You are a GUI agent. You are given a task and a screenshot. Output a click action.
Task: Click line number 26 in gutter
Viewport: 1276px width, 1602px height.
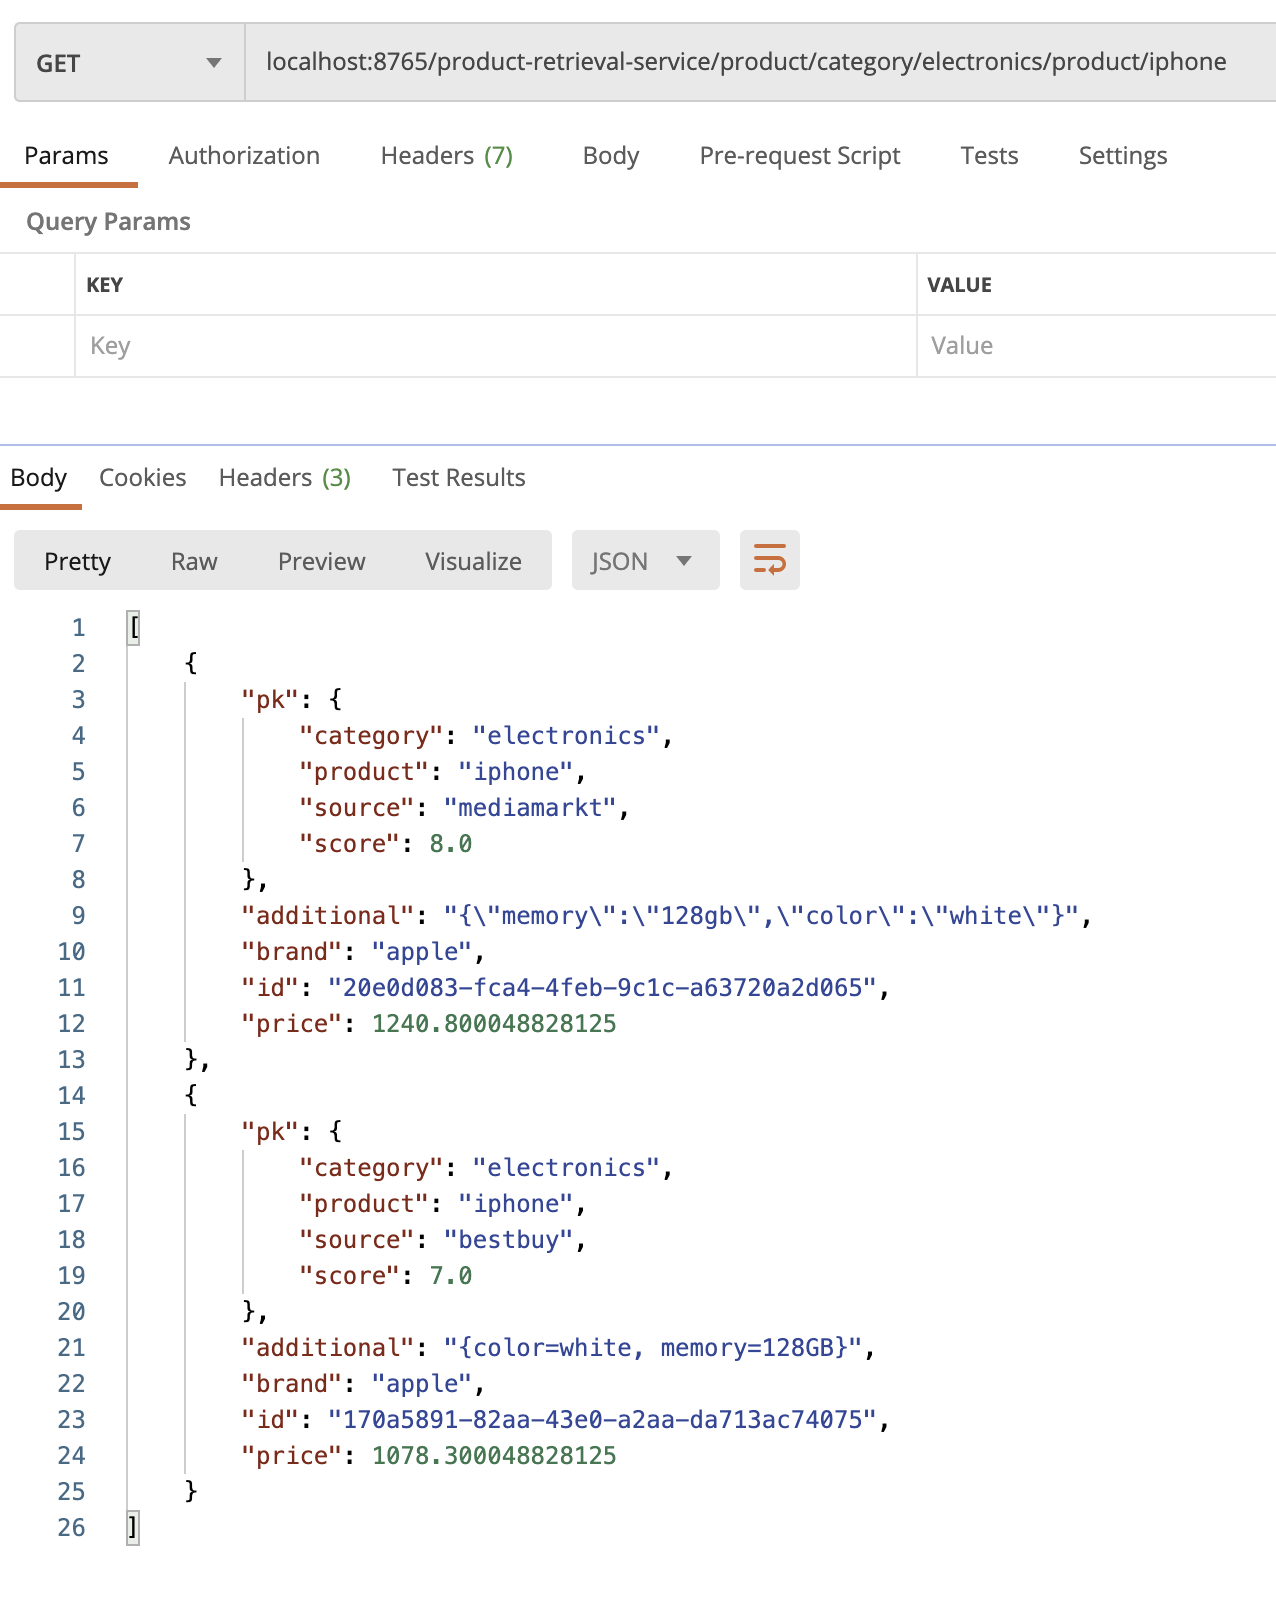tap(71, 1527)
